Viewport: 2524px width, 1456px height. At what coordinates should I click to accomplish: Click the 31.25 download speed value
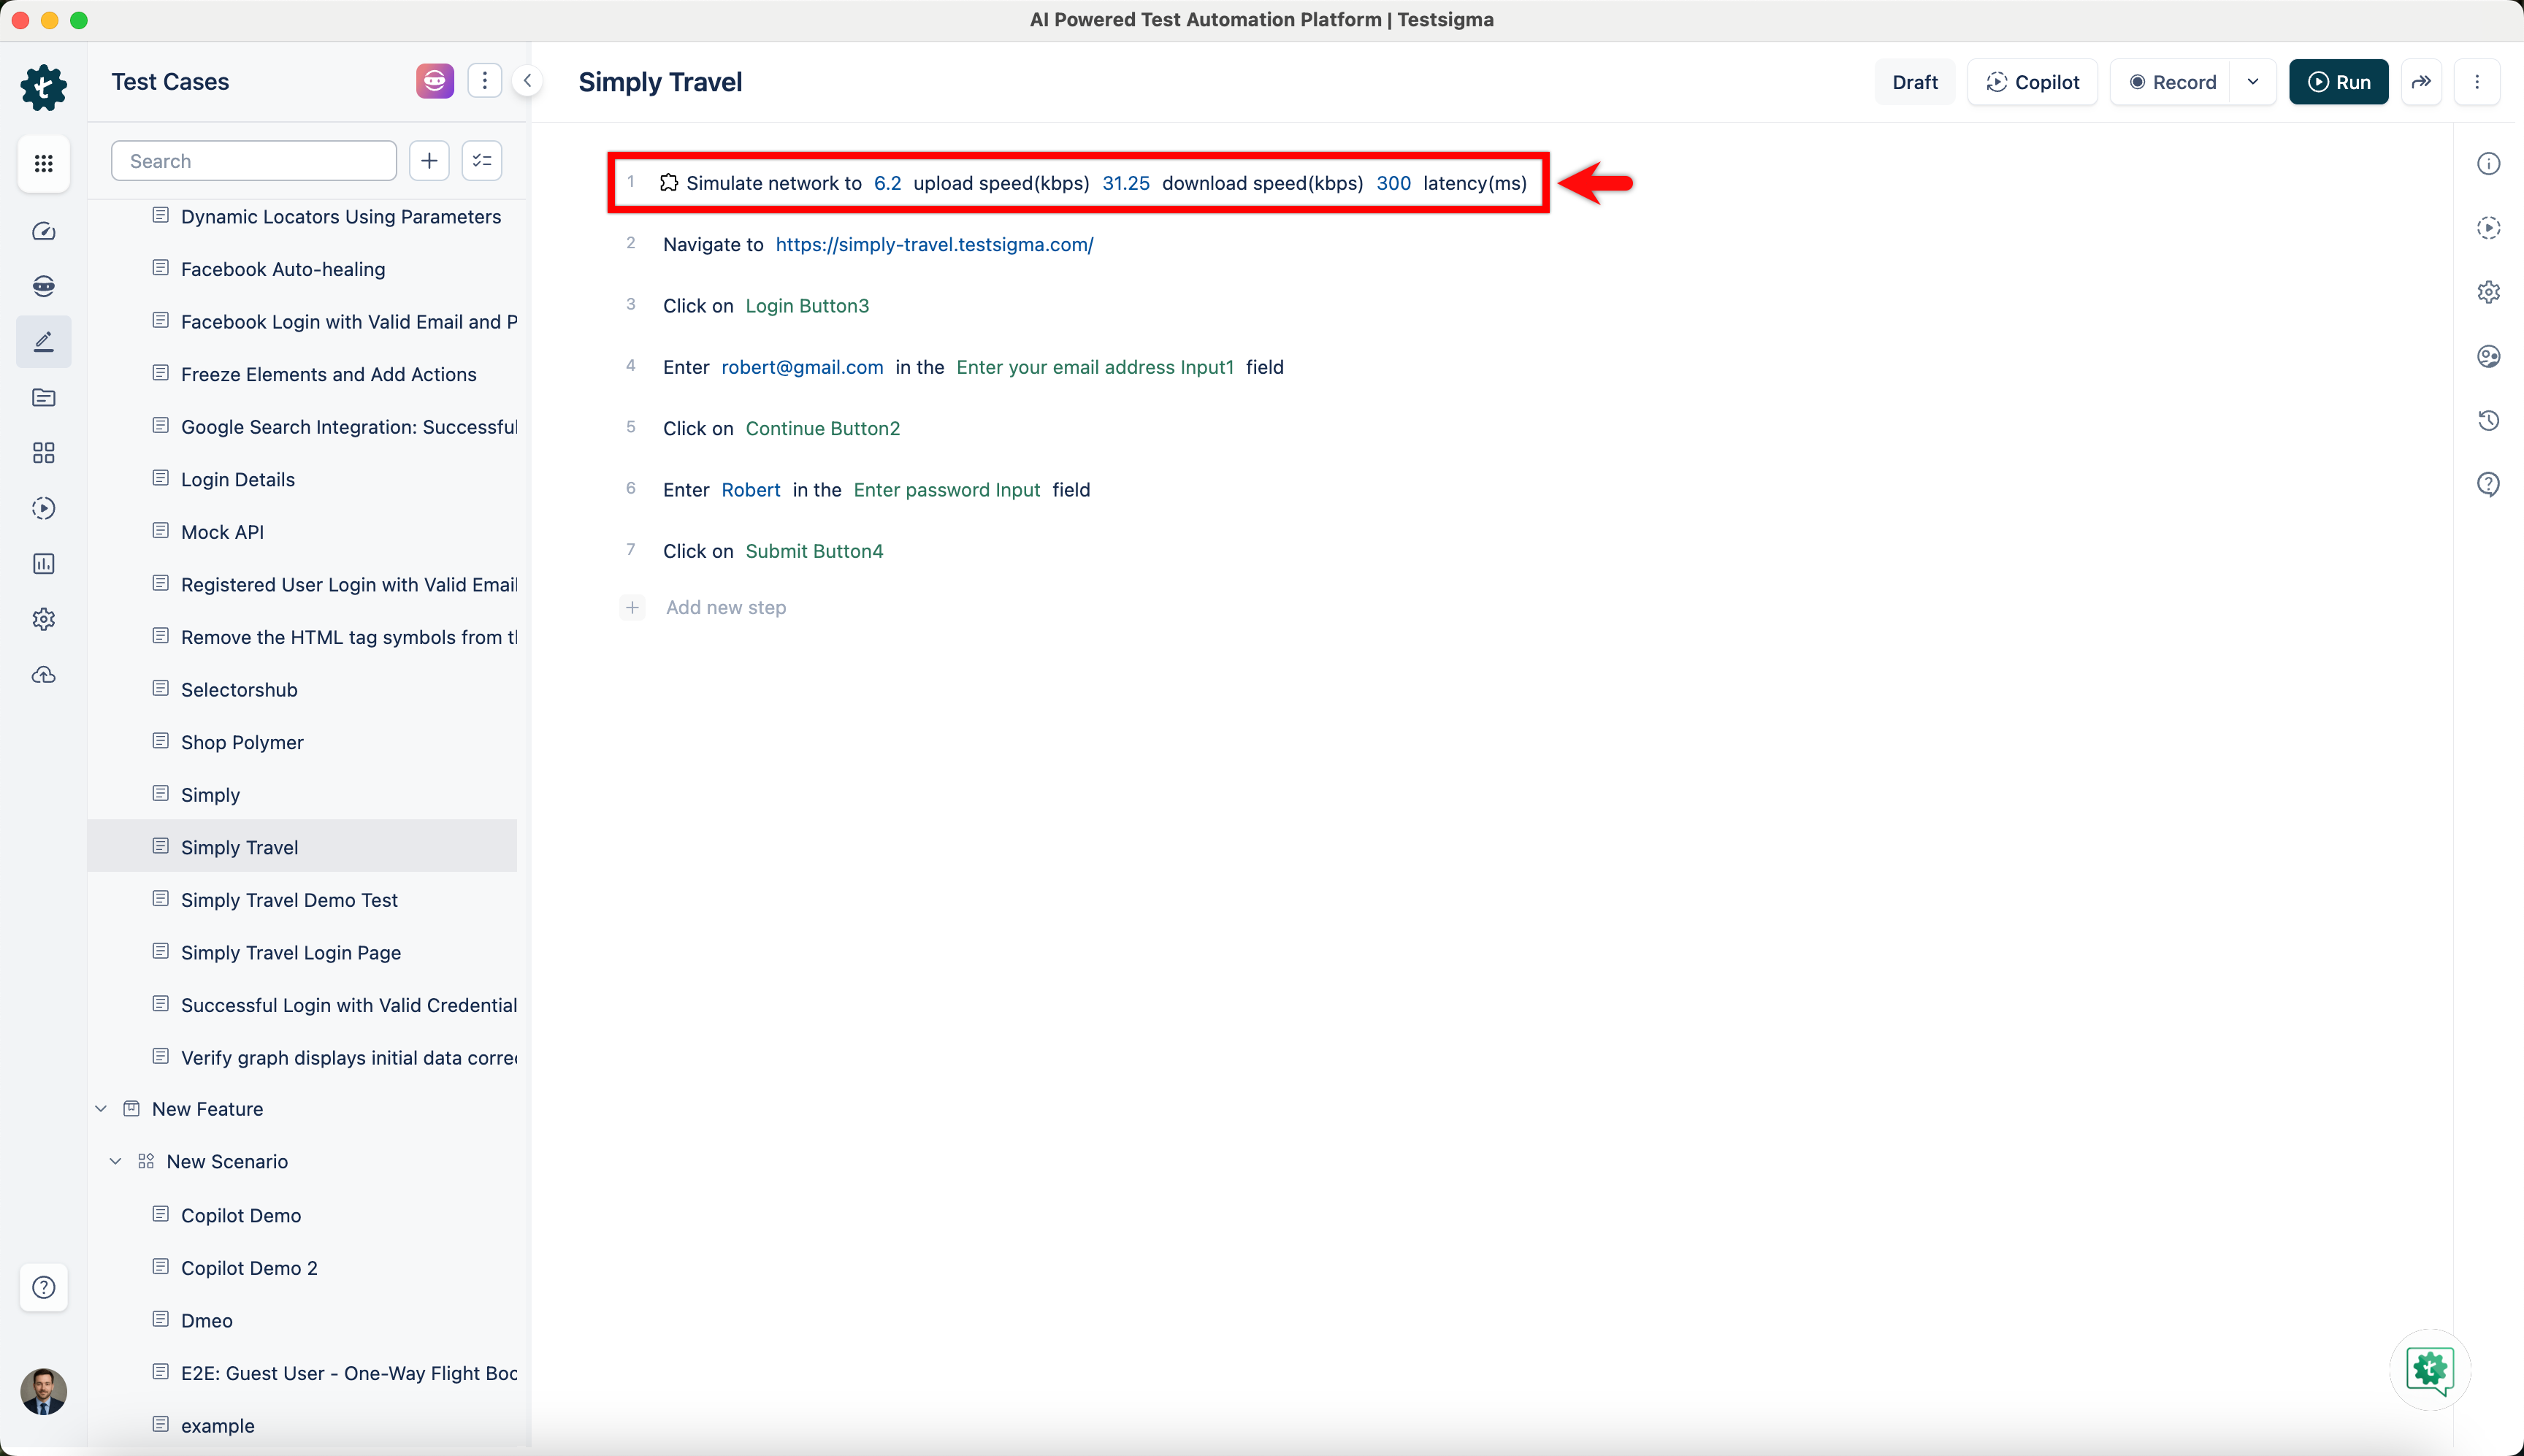pyautogui.click(x=1126, y=183)
